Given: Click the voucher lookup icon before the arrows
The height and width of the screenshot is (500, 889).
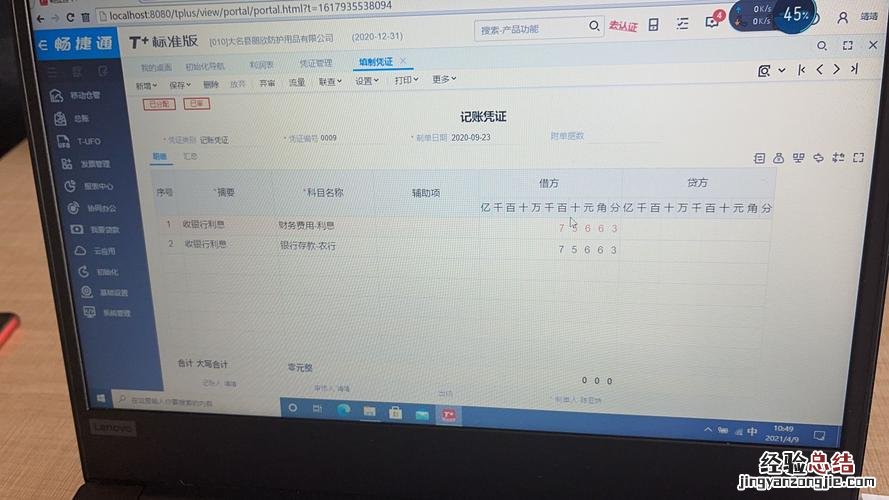Looking at the screenshot, I should click(764, 71).
